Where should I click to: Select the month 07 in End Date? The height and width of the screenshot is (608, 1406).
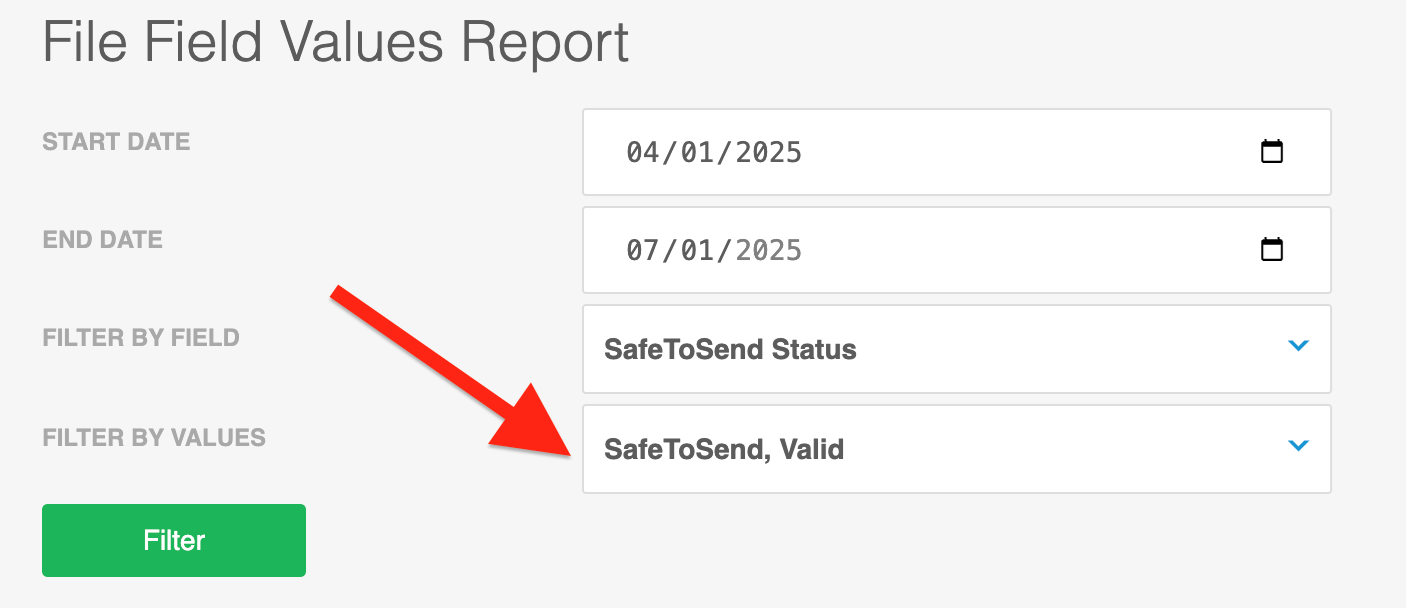[644, 249]
